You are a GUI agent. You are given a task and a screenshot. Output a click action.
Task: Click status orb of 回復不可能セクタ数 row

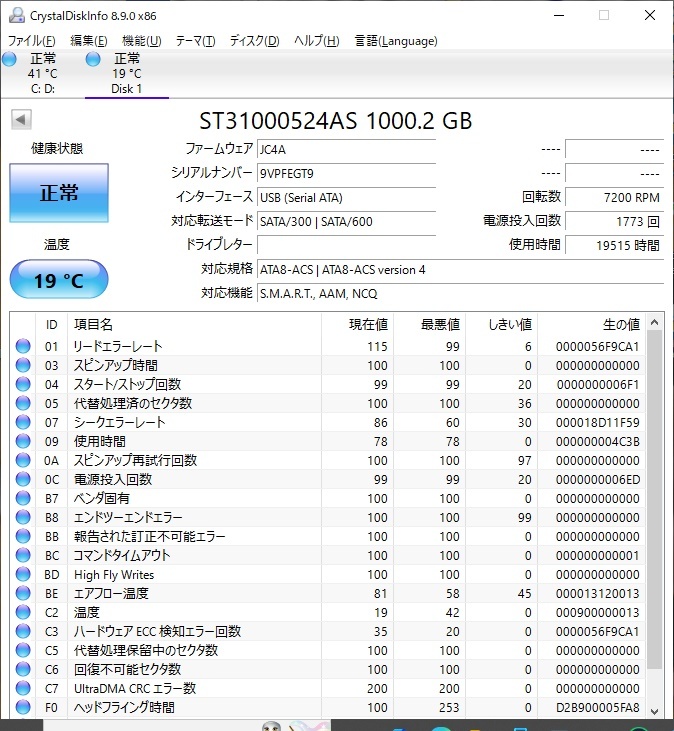point(23,669)
